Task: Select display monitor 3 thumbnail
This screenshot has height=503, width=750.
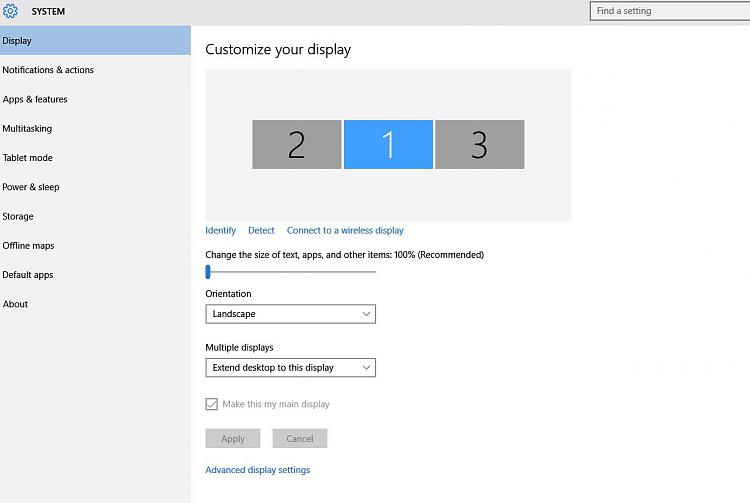Action: point(480,144)
